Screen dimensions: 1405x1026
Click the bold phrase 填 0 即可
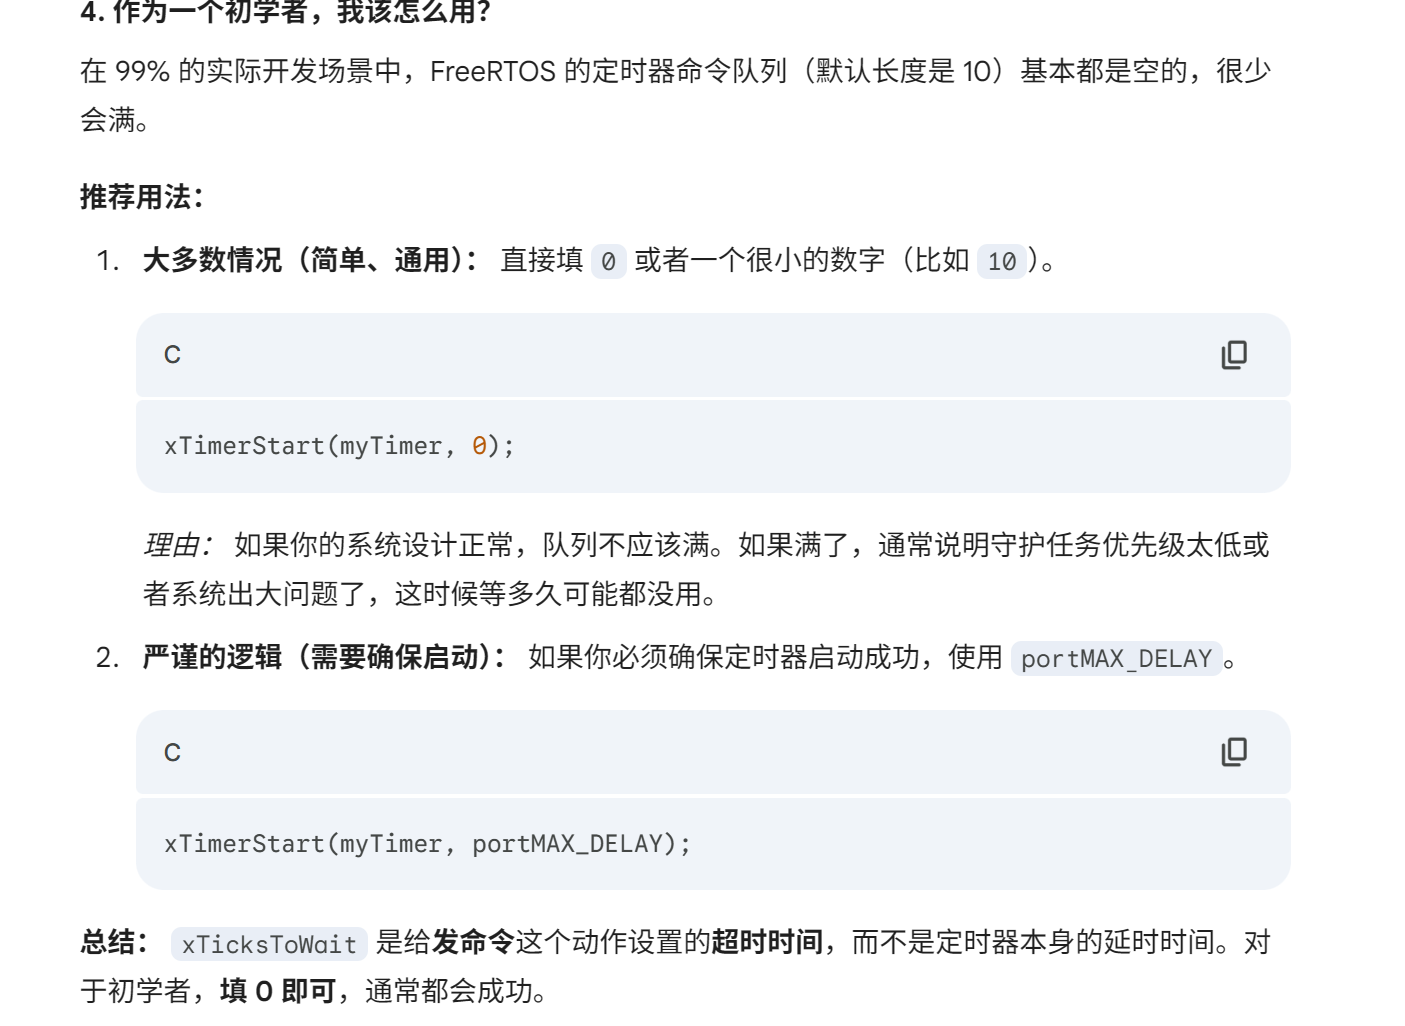278,991
